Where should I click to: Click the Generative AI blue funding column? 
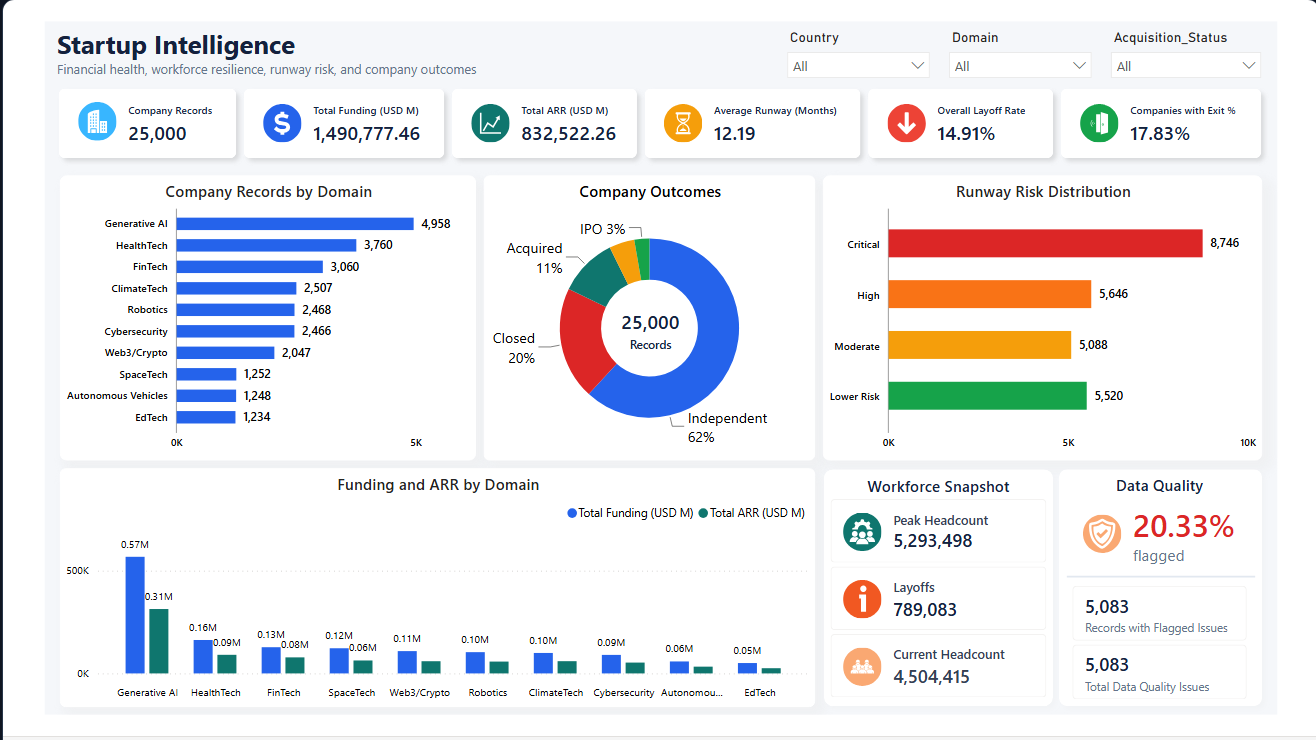point(135,615)
